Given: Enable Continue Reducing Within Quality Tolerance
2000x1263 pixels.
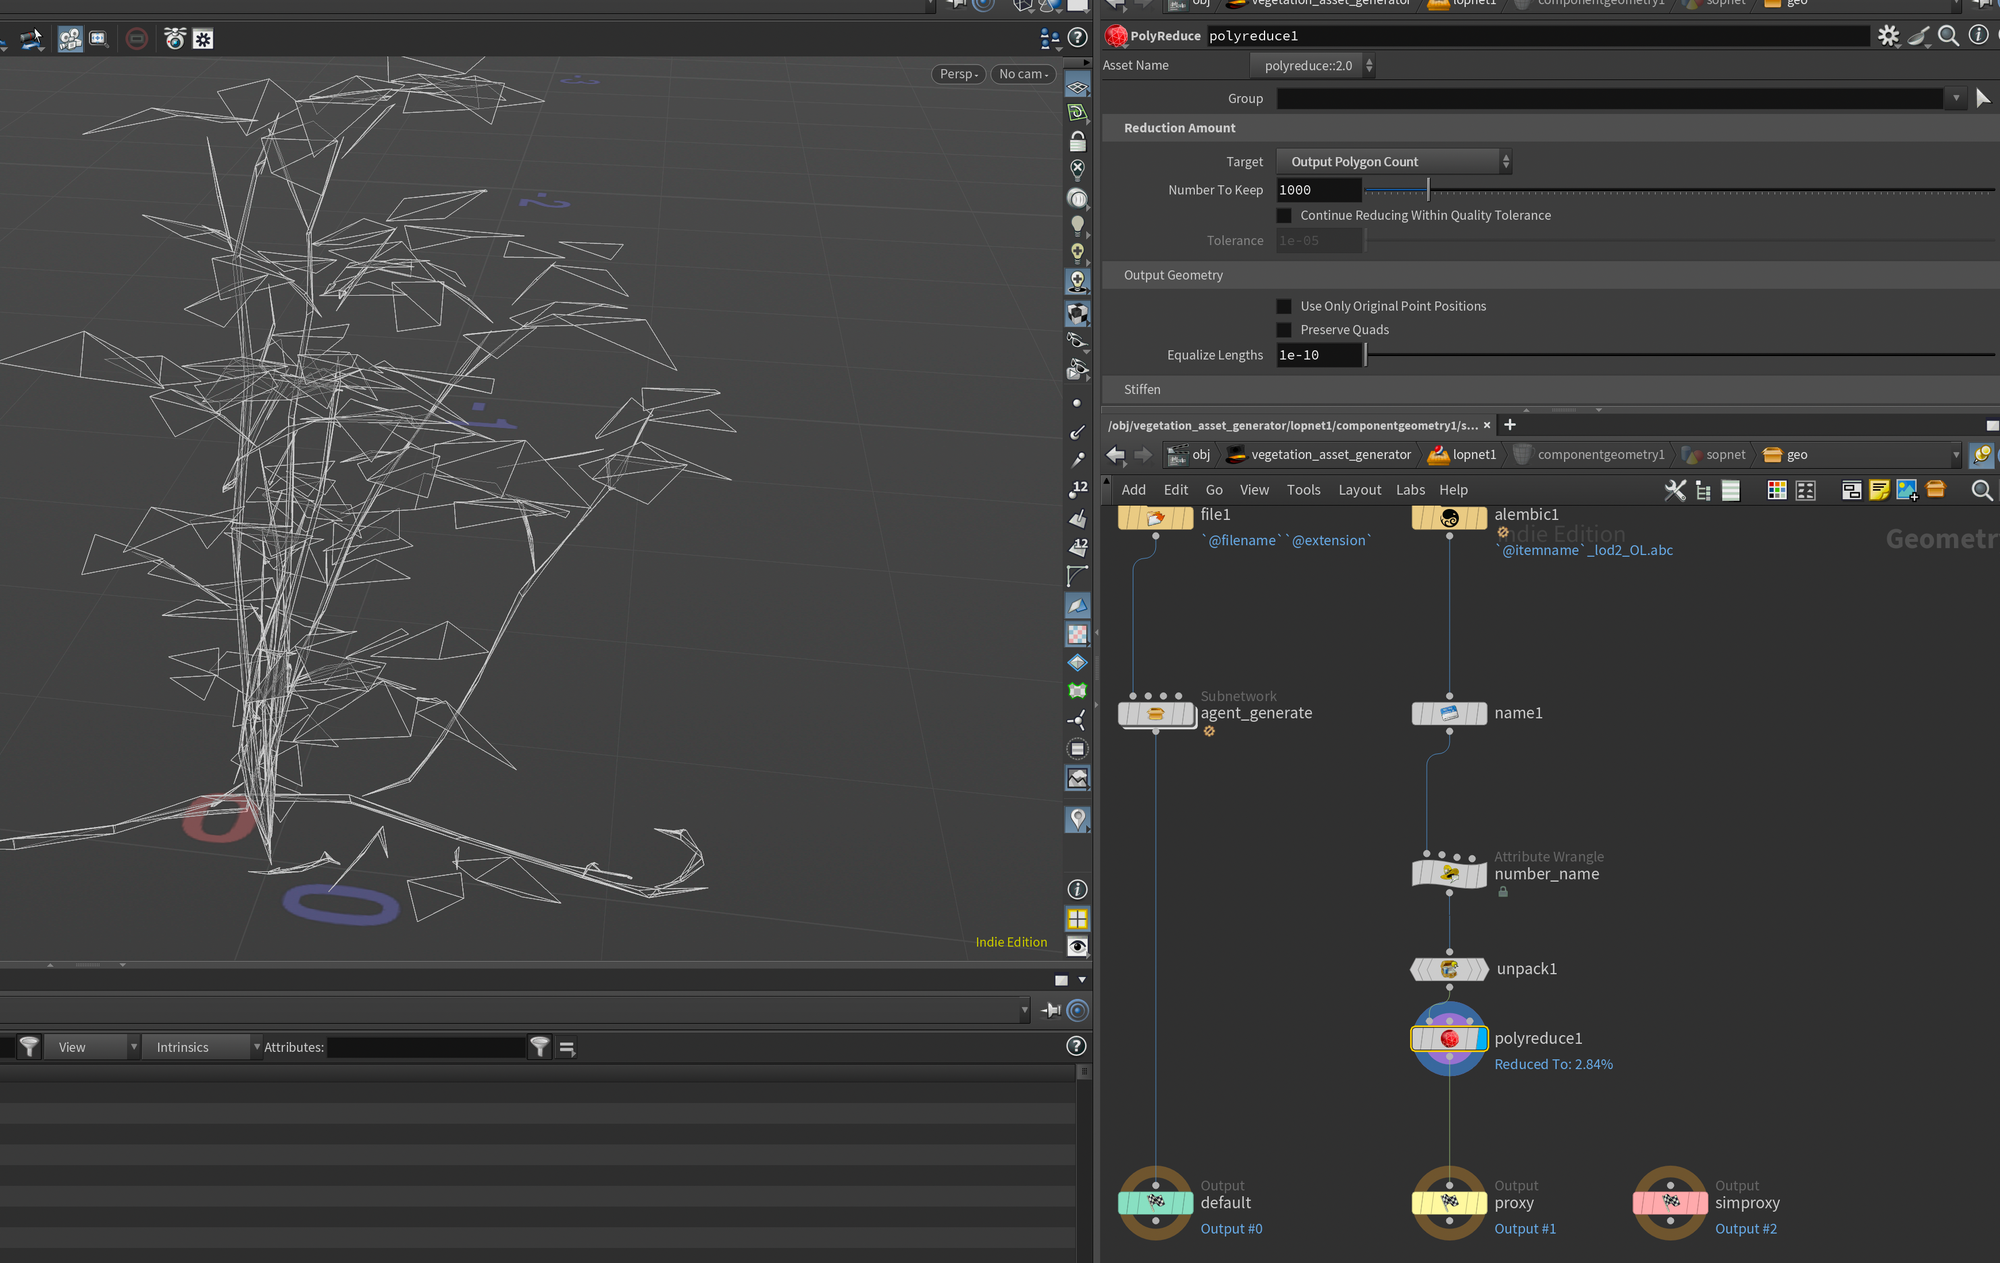Looking at the screenshot, I should click(x=1284, y=216).
